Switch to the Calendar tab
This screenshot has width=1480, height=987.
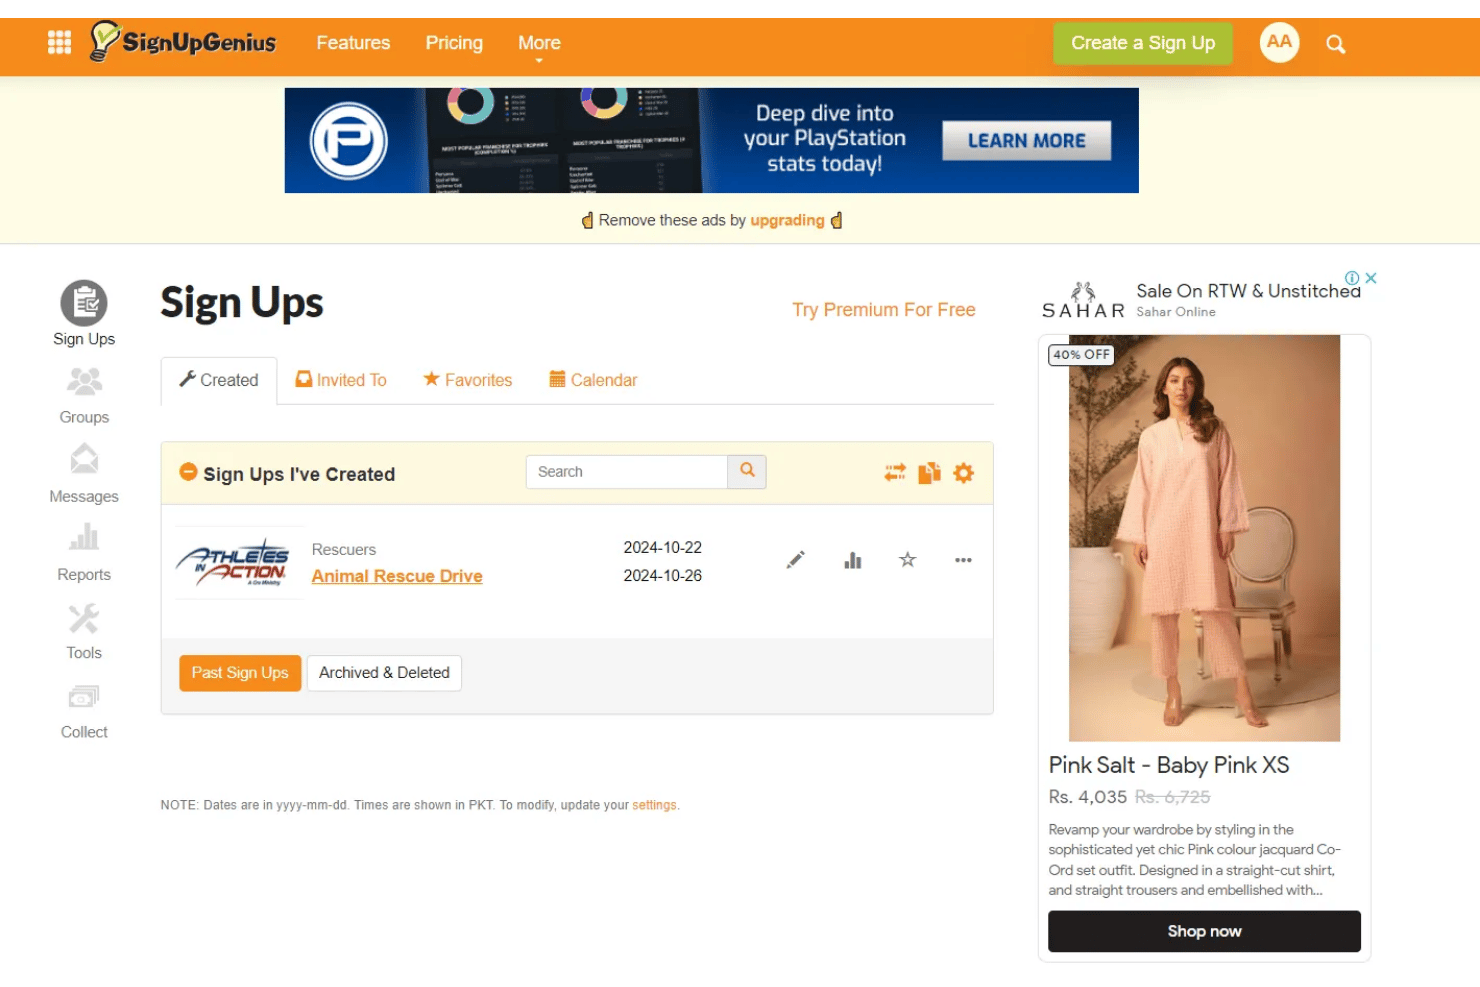pyautogui.click(x=593, y=380)
